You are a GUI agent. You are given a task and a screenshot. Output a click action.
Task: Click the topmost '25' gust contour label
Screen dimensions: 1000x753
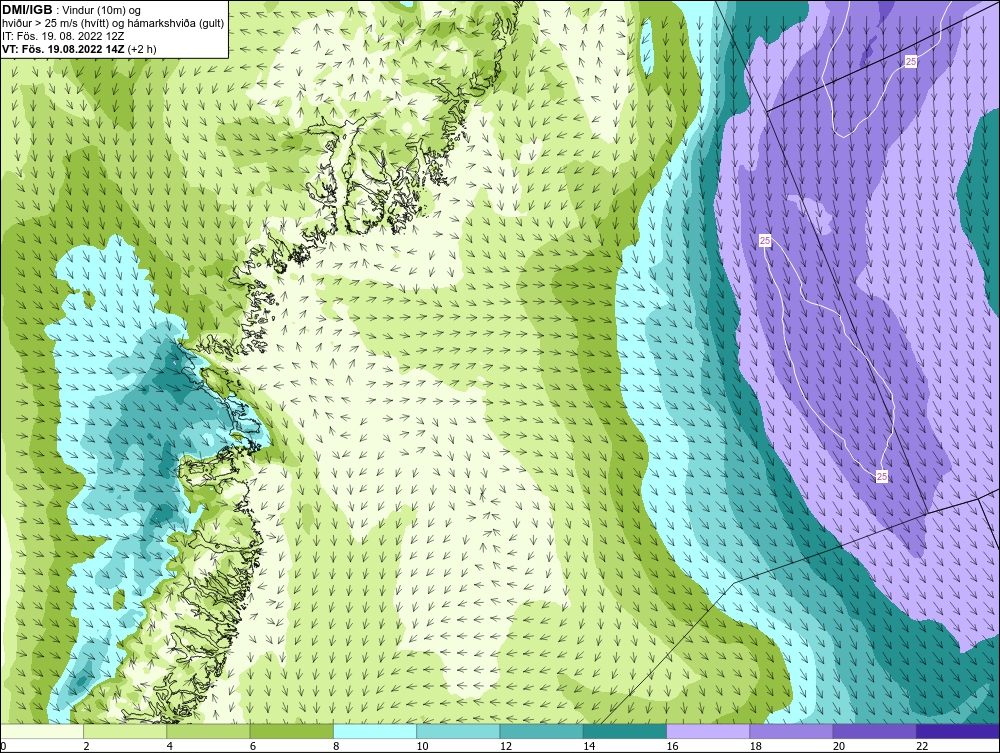tap(911, 62)
